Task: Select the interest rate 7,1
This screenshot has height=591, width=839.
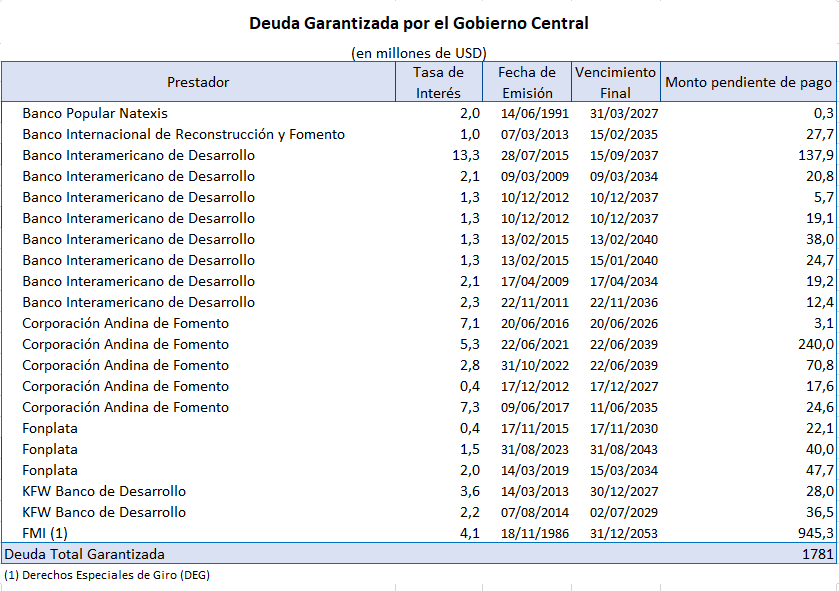Action: click(x=470, y=323)
